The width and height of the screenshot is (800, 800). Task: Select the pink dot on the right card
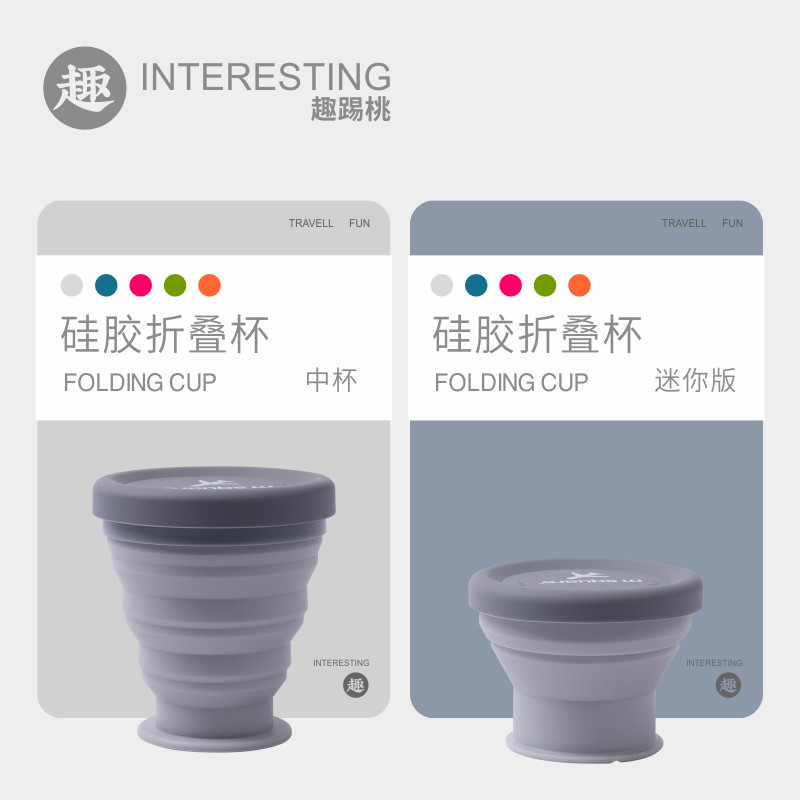pos(511,285)
